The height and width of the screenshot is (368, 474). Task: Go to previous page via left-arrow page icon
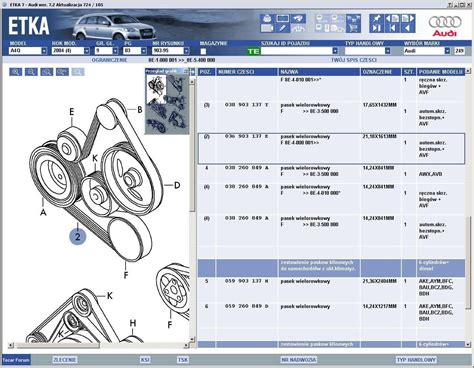click(x=392, y=18)
